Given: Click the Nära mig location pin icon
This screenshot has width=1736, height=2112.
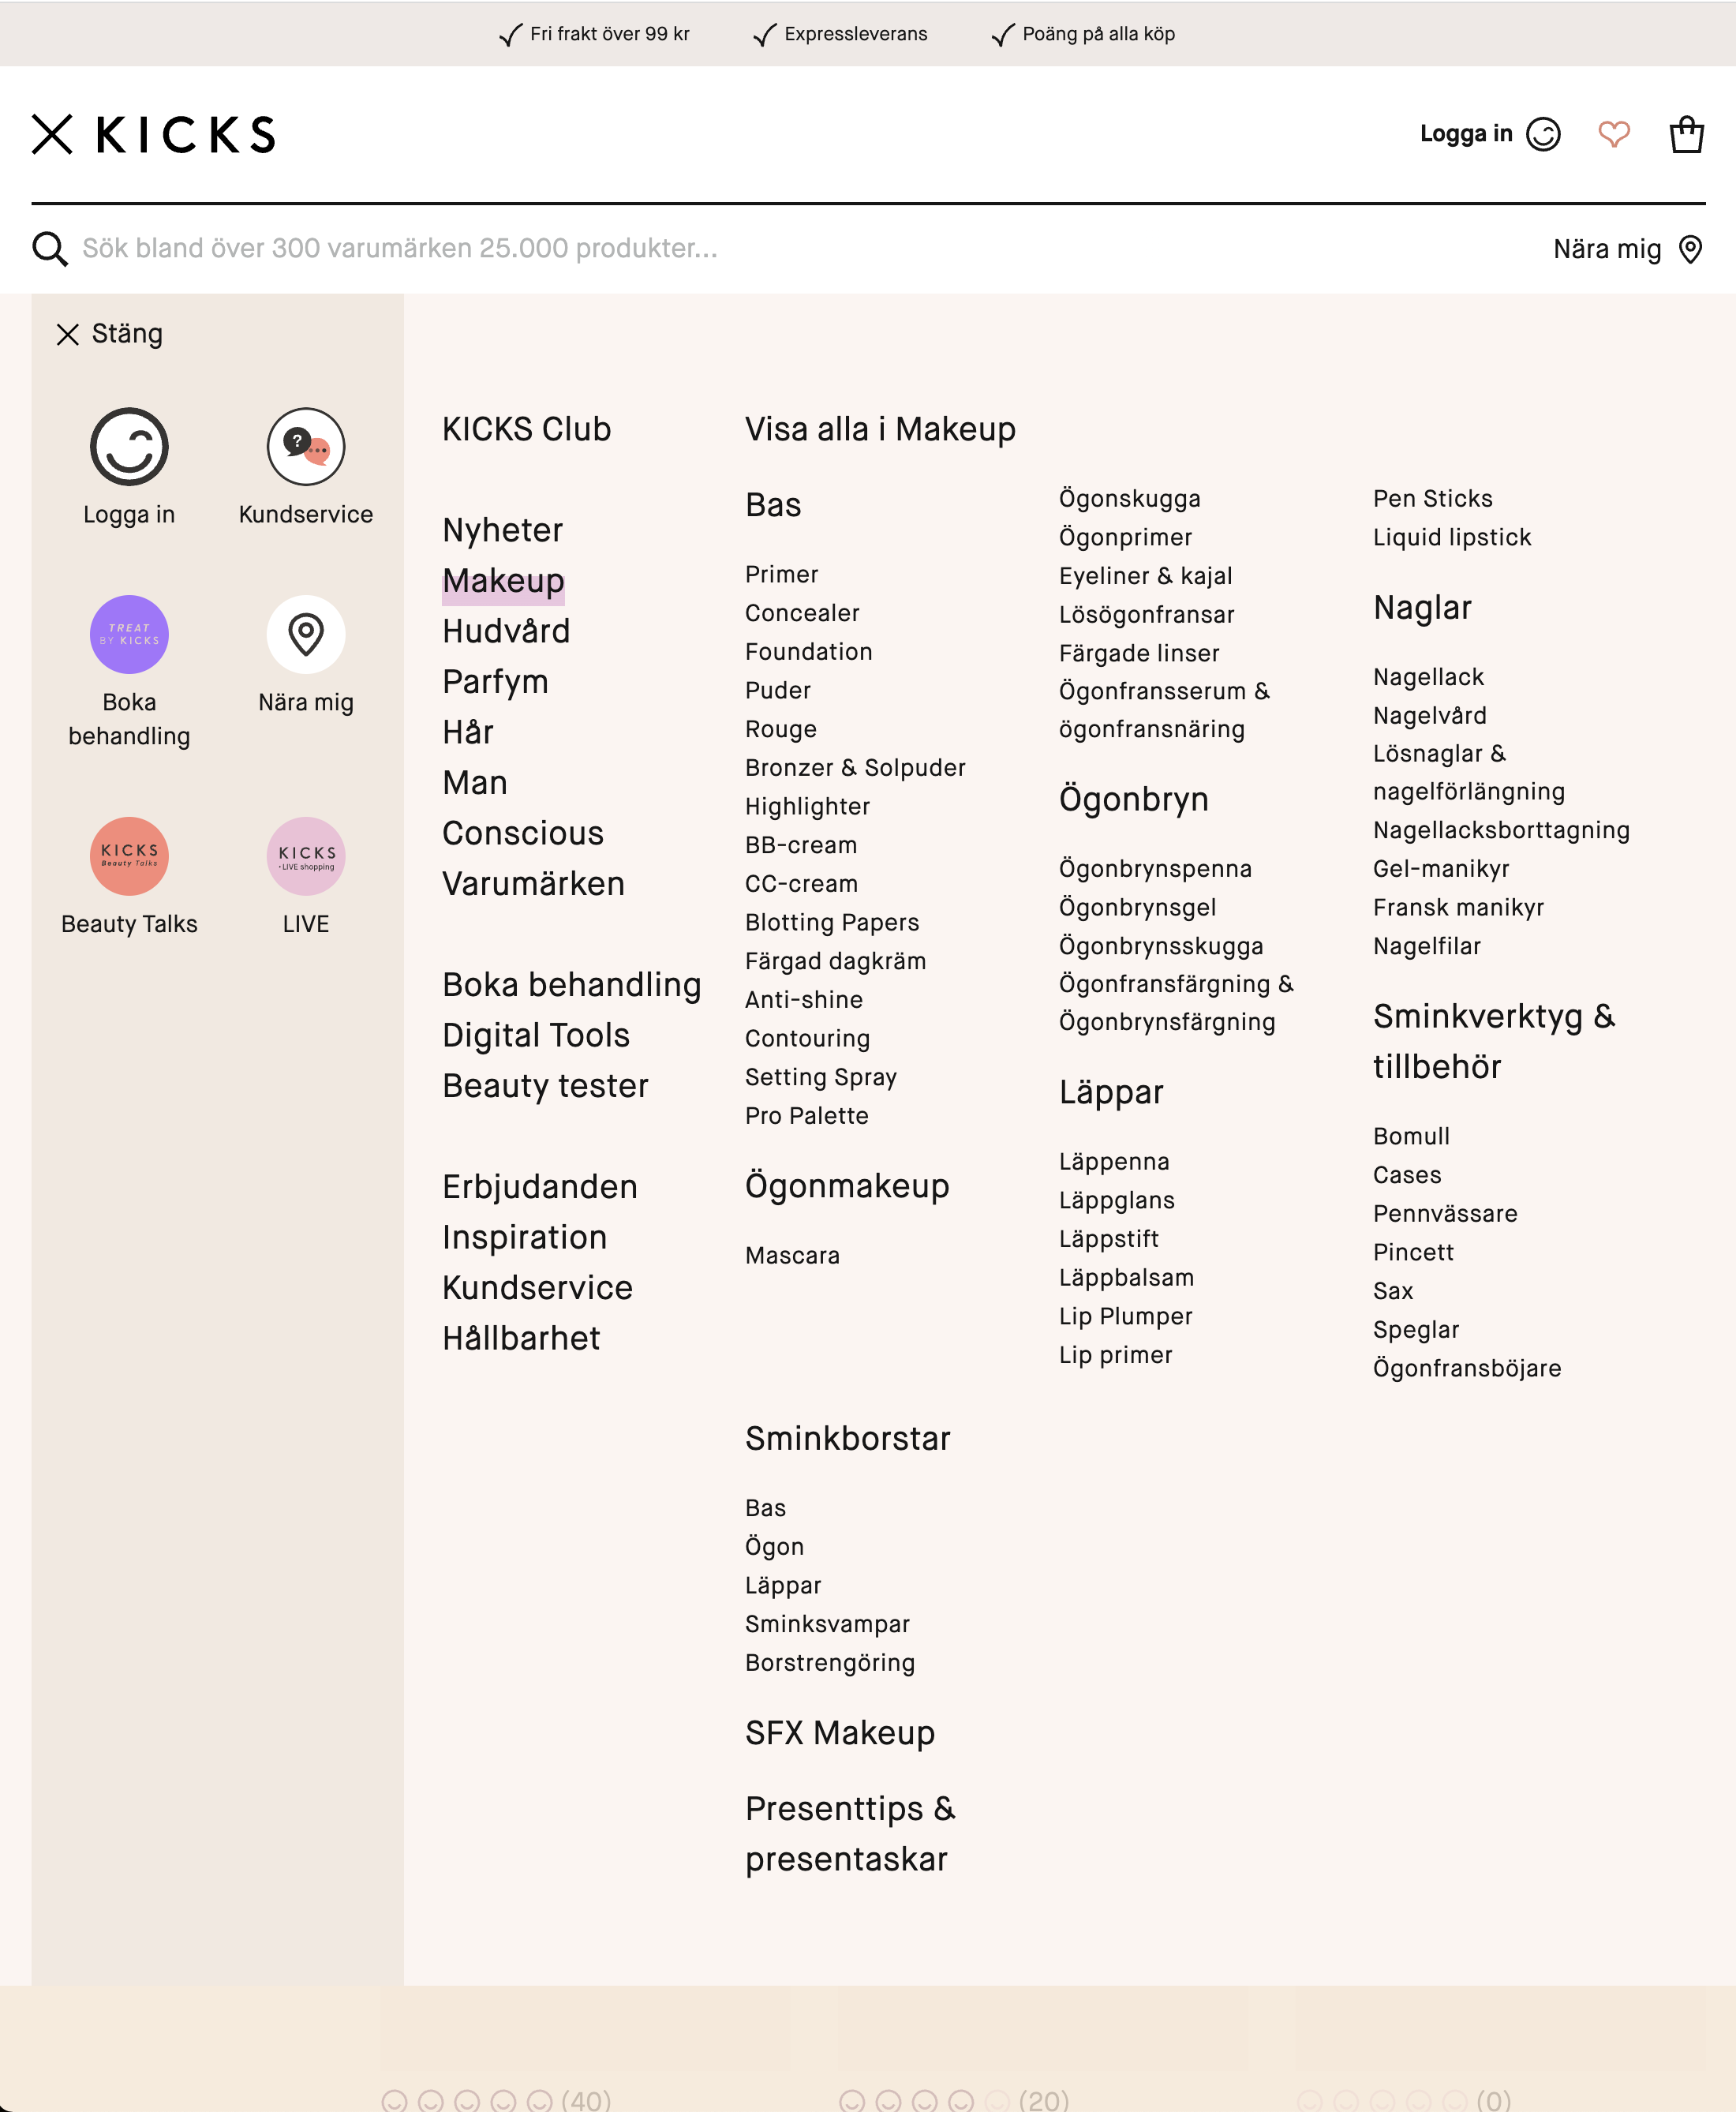Looking at the screenshot, I should pyautogui.click(x=305, y=634).
